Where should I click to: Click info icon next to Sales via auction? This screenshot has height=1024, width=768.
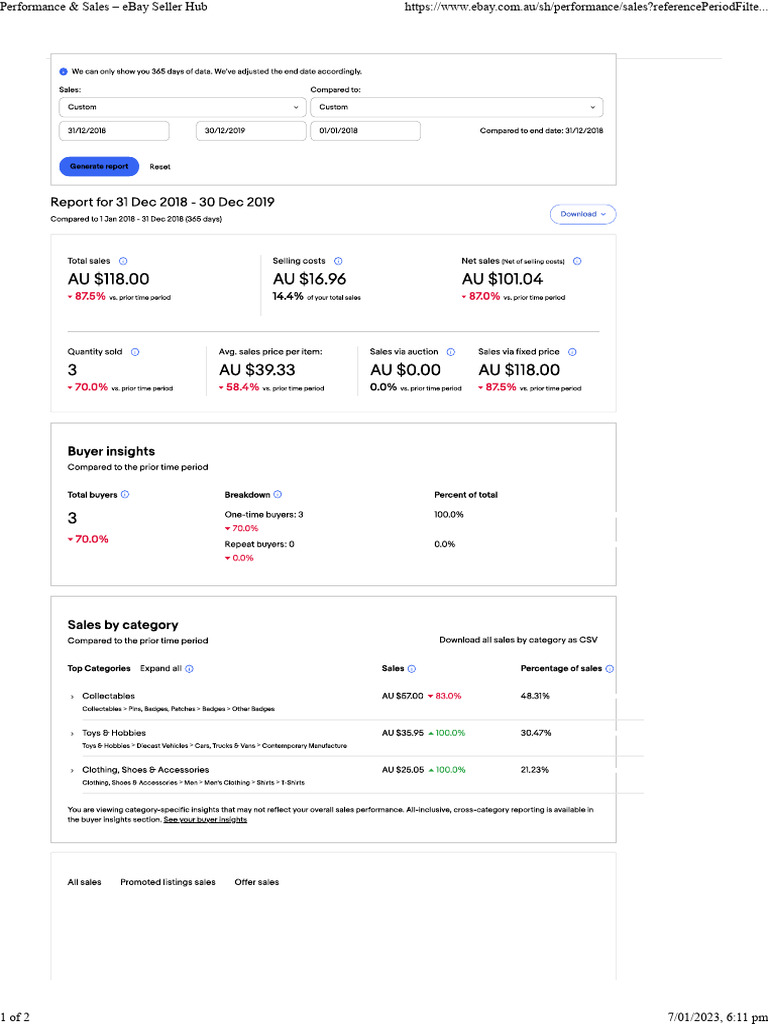click(x=451, y=352)
